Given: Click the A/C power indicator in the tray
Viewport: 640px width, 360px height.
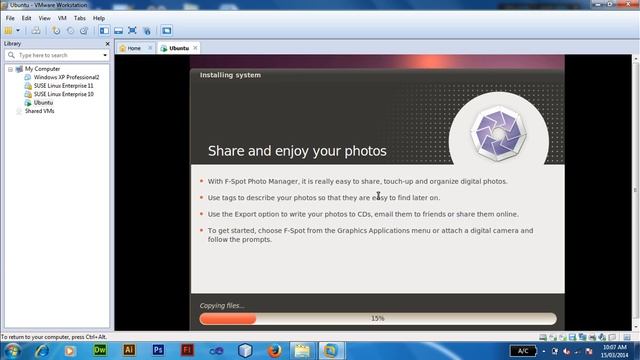Looking at the screenshot, I should point(523,351).
